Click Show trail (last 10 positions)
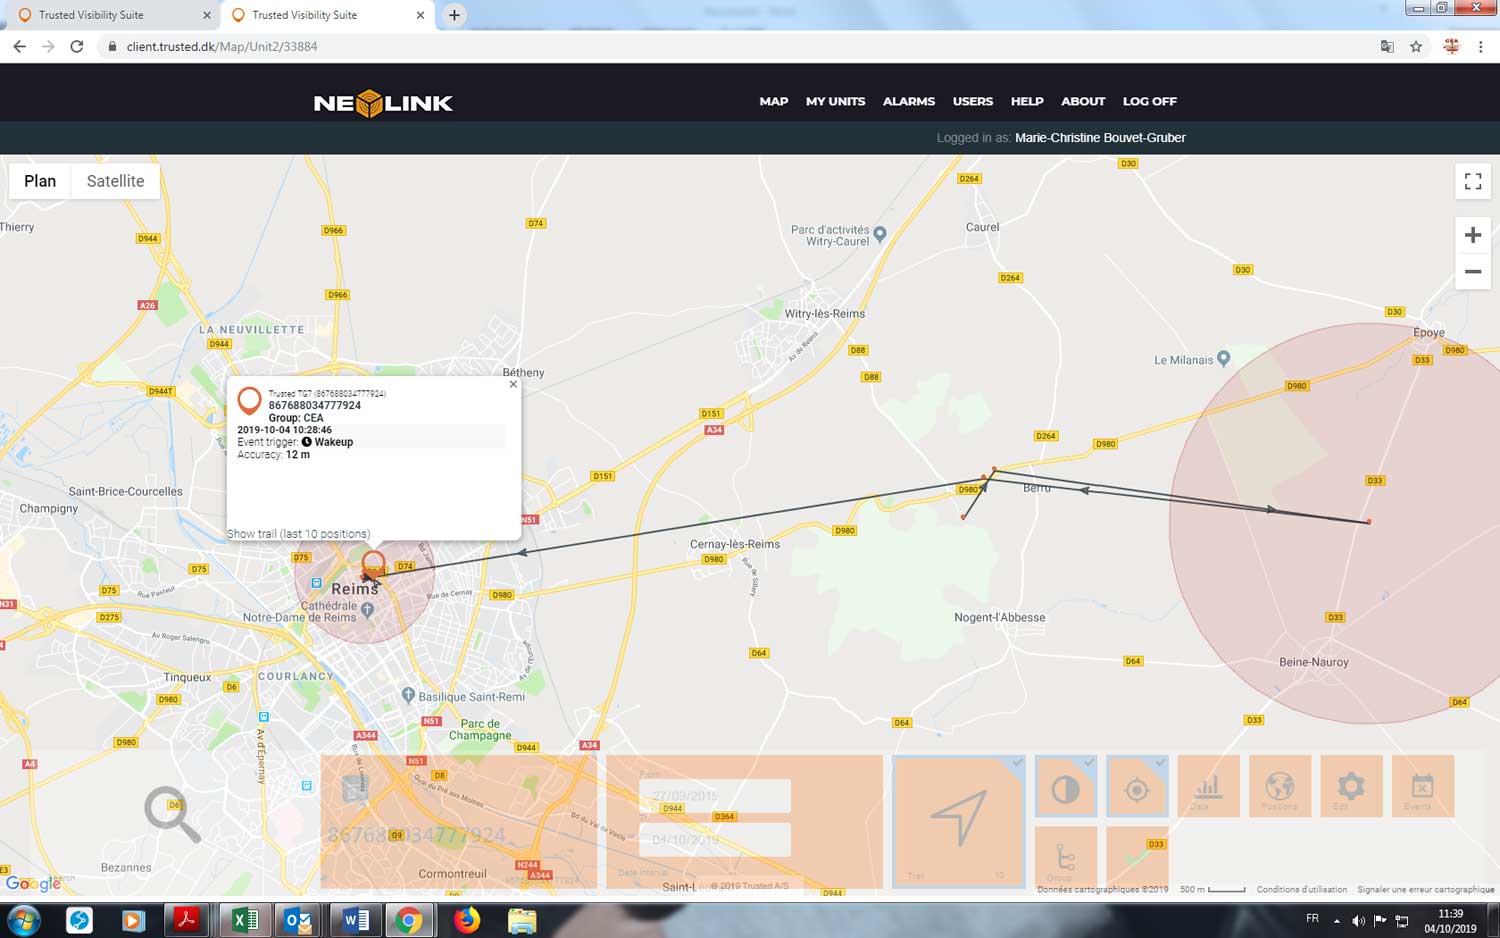The width and height of the screenshot is (1500, 938). pos(298,534)
